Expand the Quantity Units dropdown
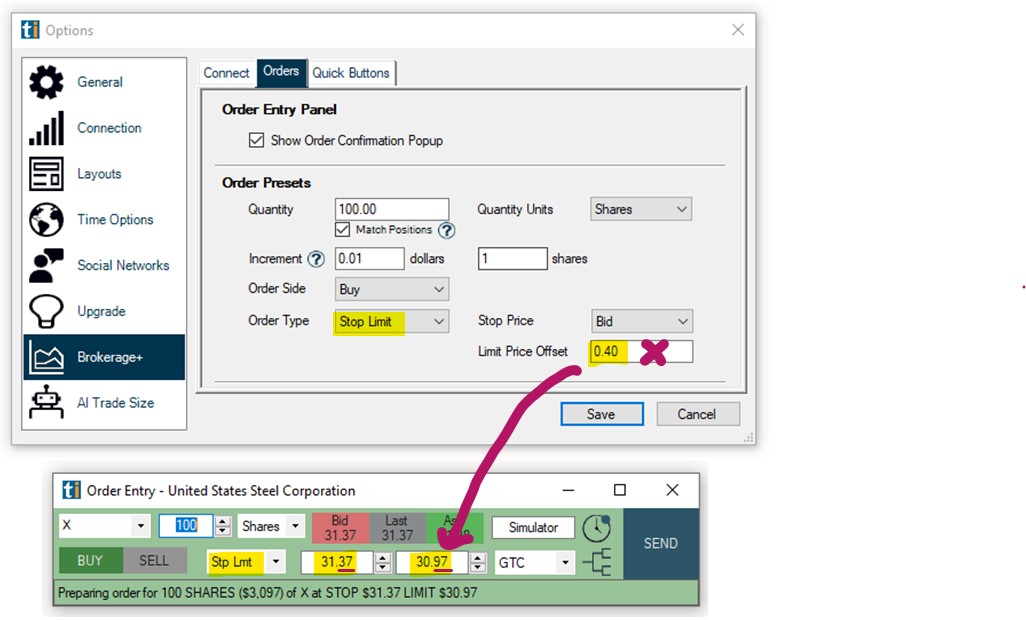This screenshot has height=620, width=1026. (x=641, y=210)
